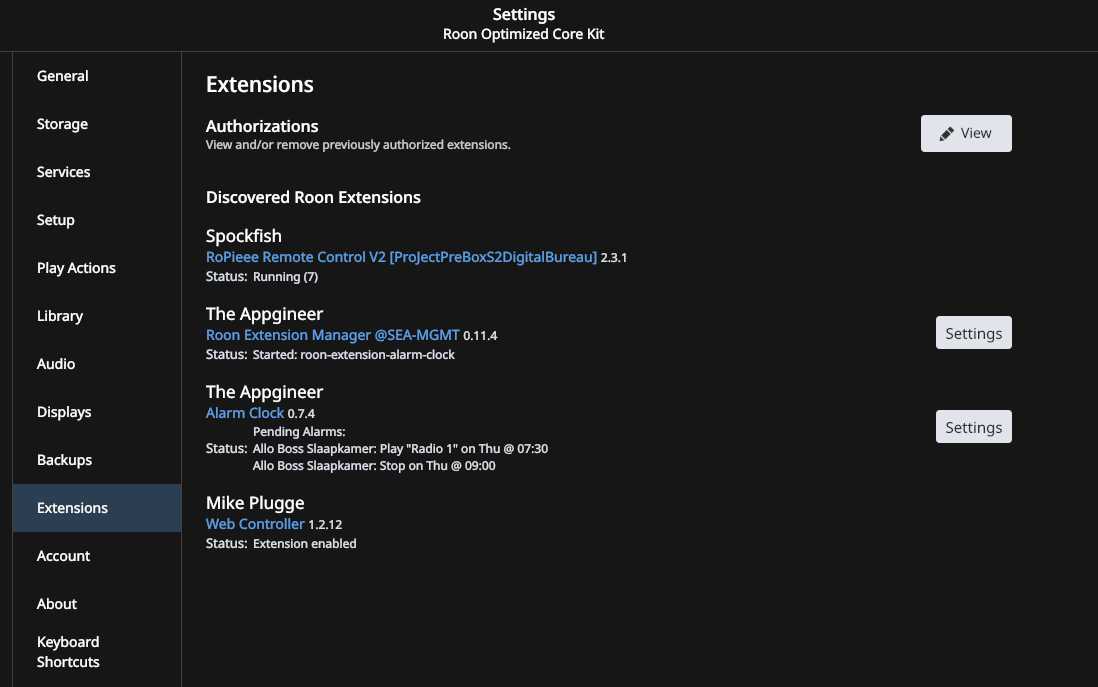Click the Pending Alarms: label
The height and width of the screenshot is (687, 1098).
(x=299, y=432)
